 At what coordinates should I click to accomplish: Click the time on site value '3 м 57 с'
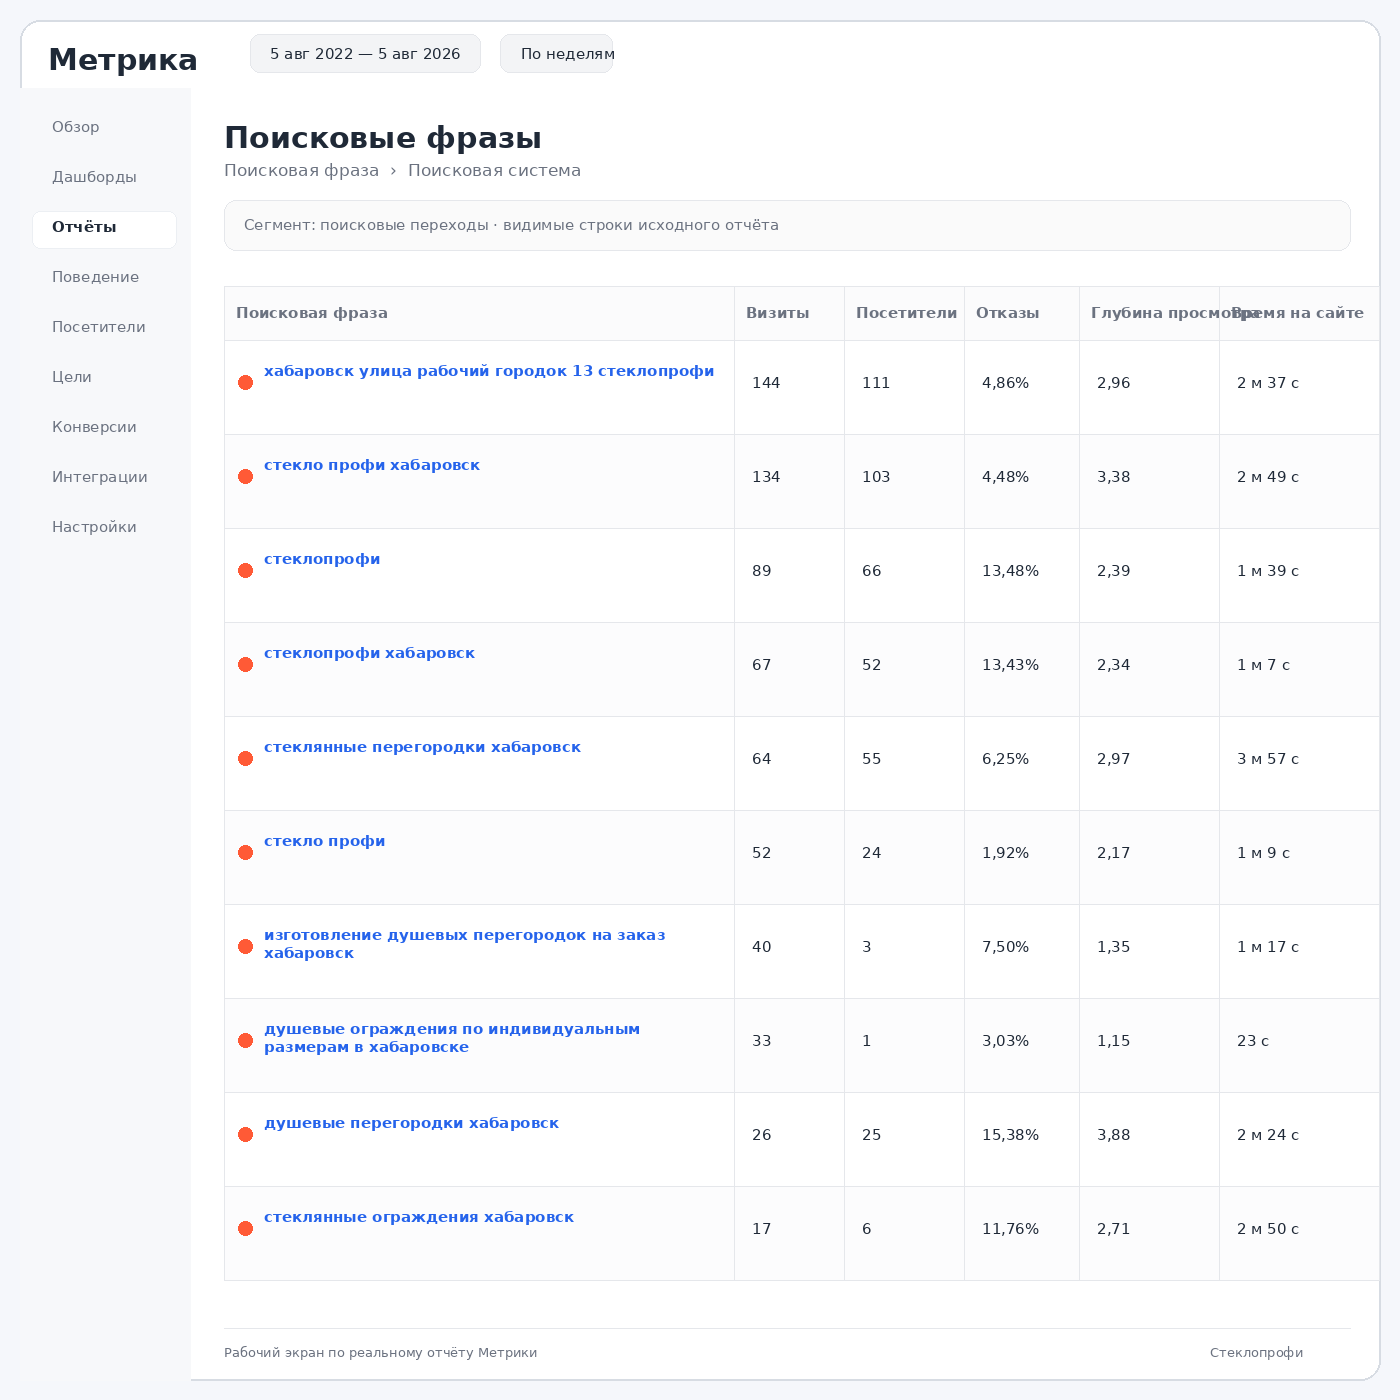coord(1268,759)
